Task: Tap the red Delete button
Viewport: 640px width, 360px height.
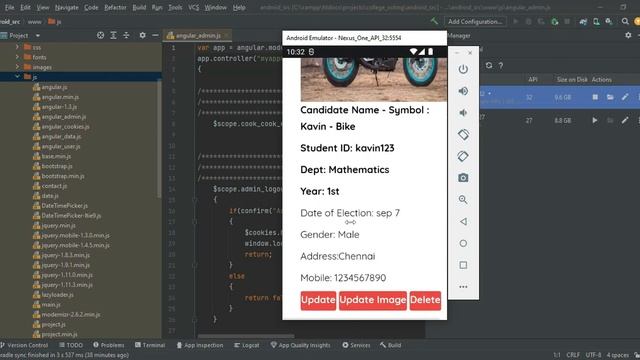Action: tap(425, 300)
